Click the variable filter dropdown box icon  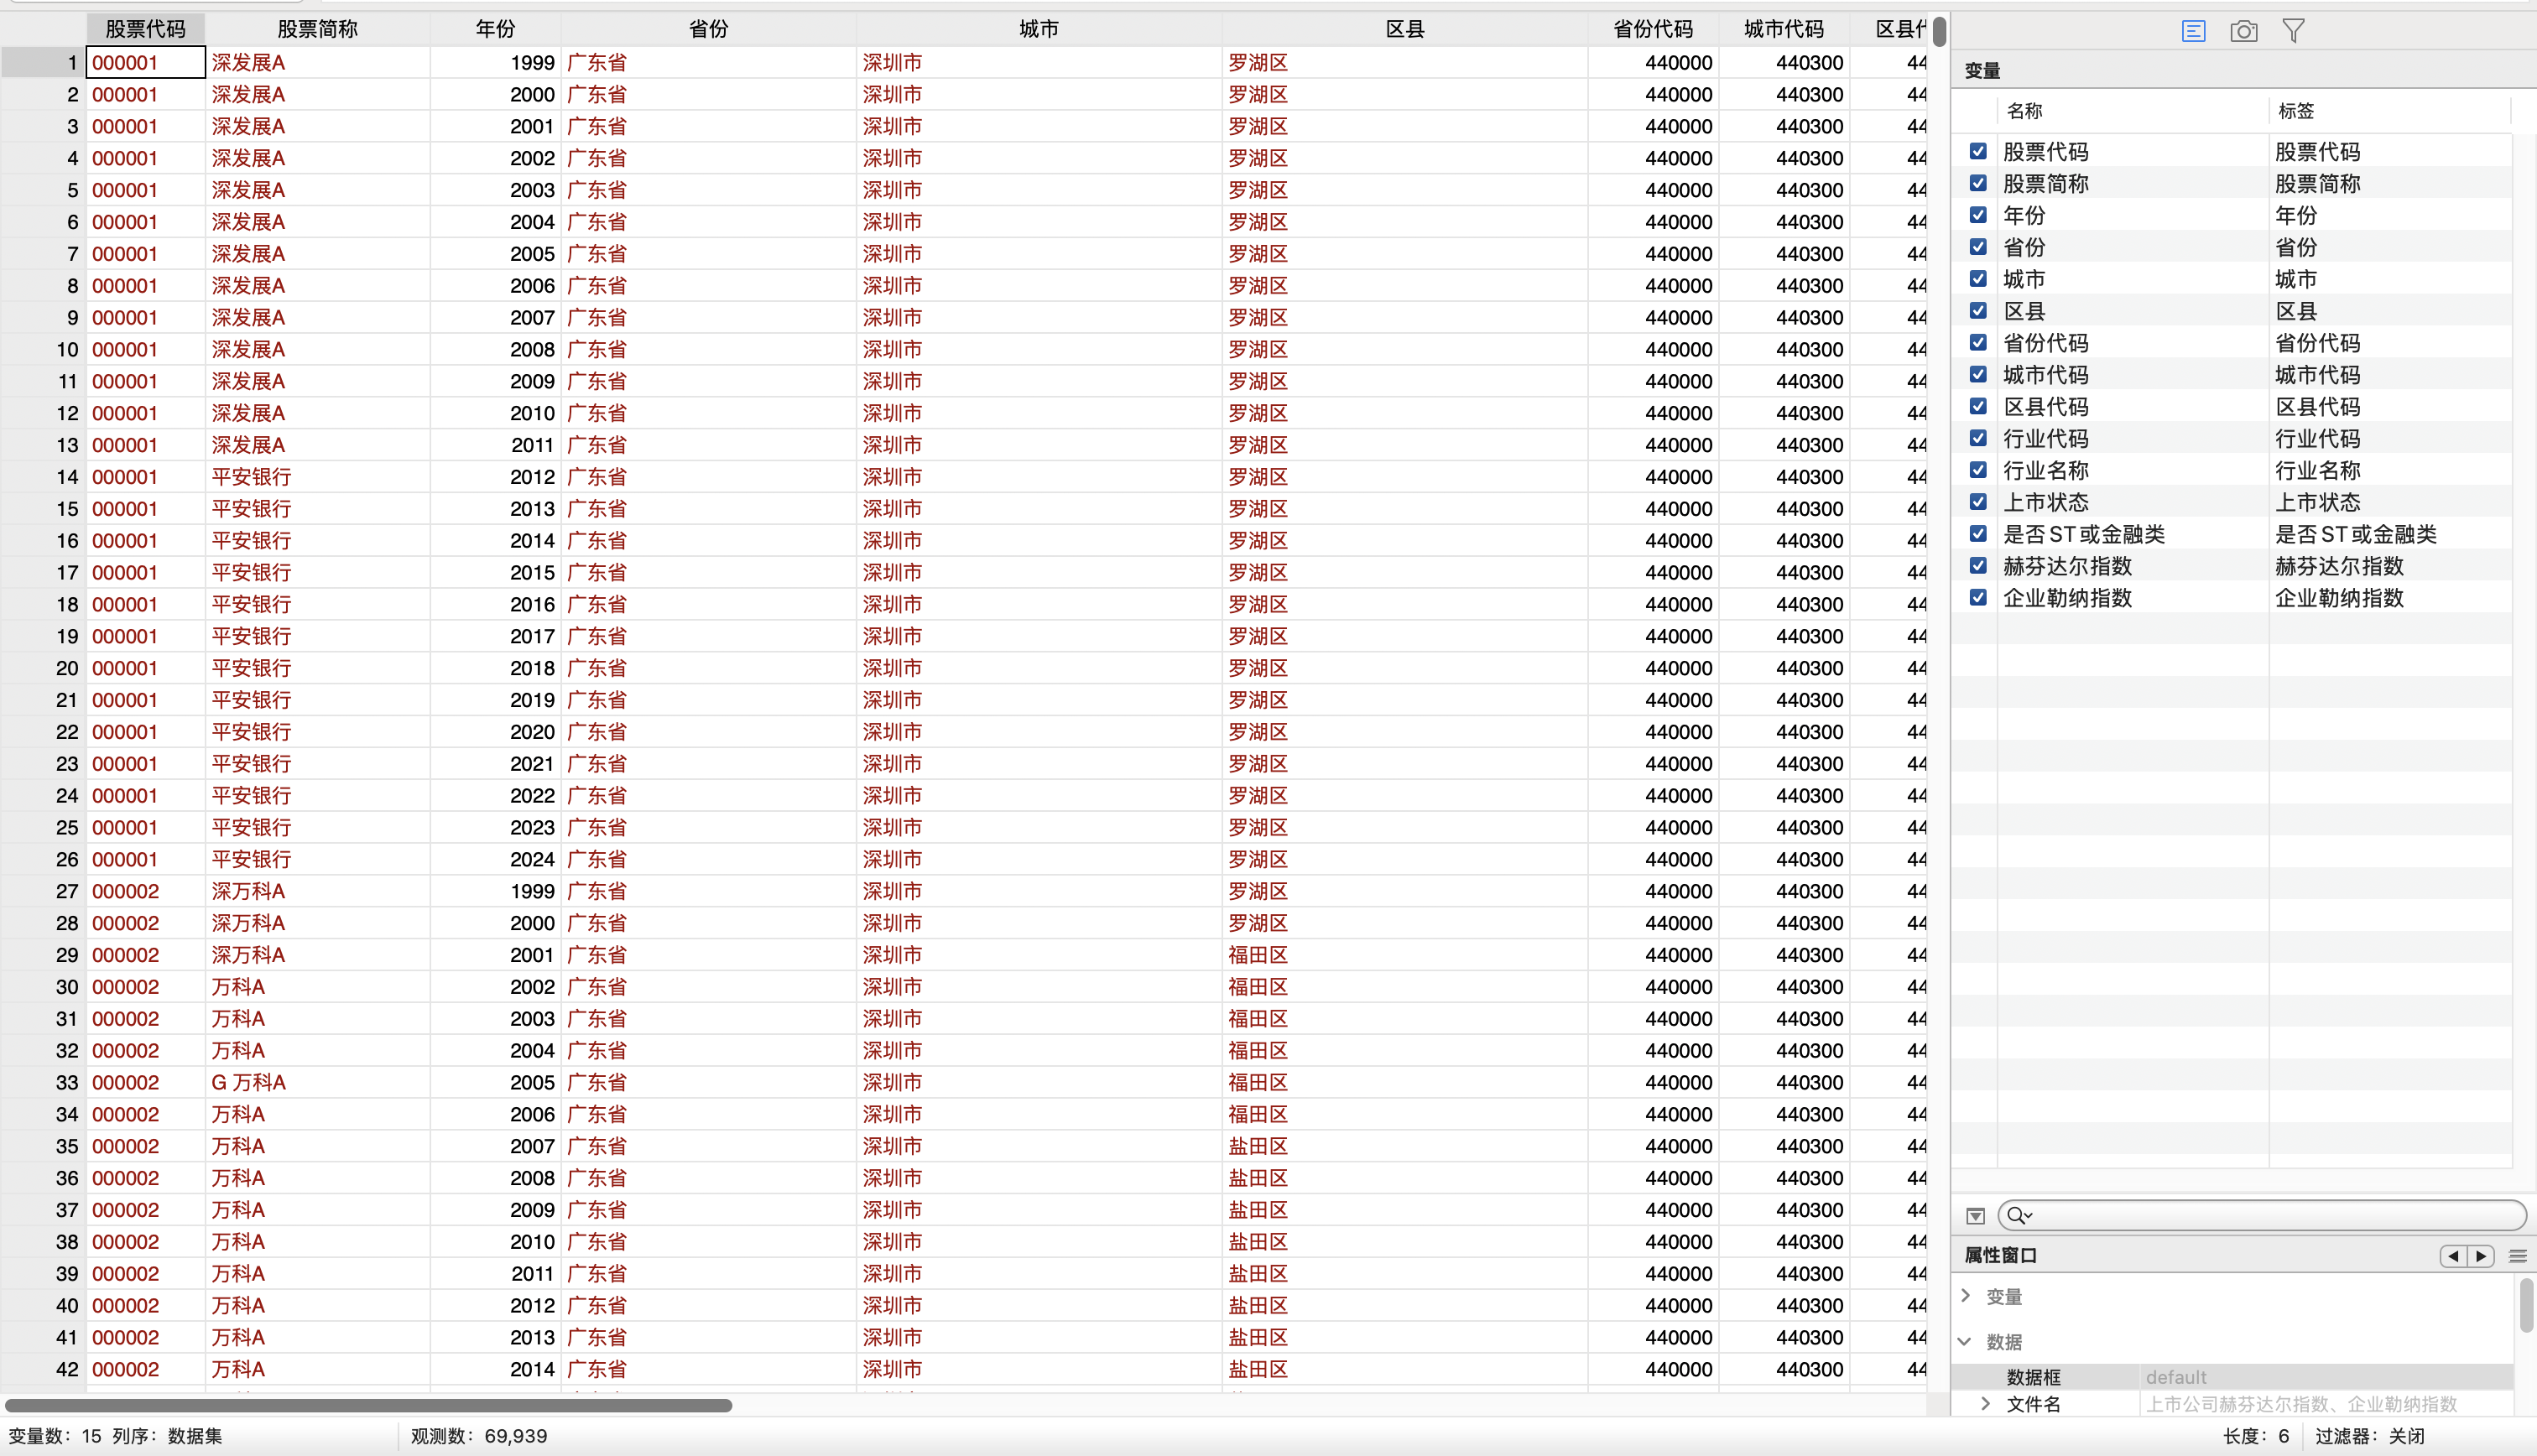(1975, 1216)
